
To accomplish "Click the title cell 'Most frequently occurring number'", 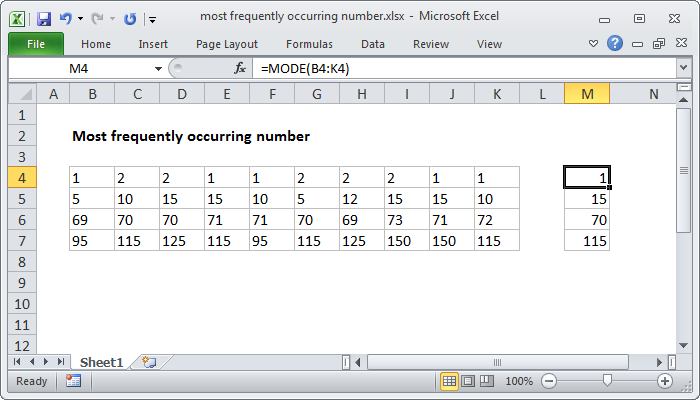I will (191, 136).
